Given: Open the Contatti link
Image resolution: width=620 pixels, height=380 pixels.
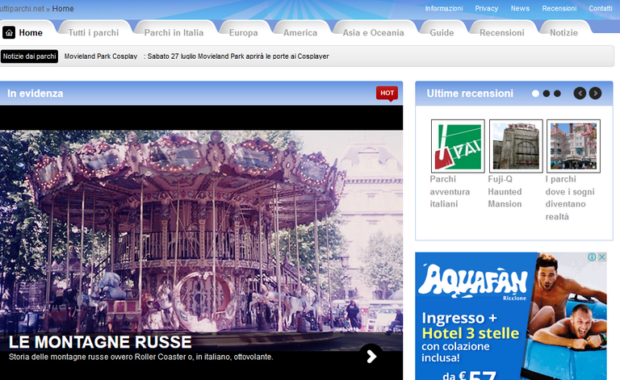Looking at the screenshot, I should coord(600,8).
